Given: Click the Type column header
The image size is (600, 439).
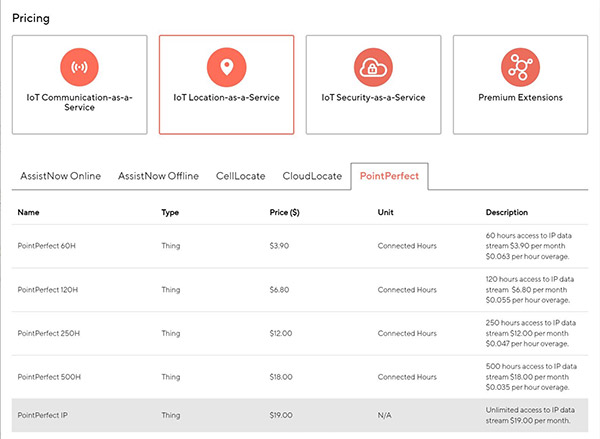Looking at the screenshot, I should [x=170, y=212].
